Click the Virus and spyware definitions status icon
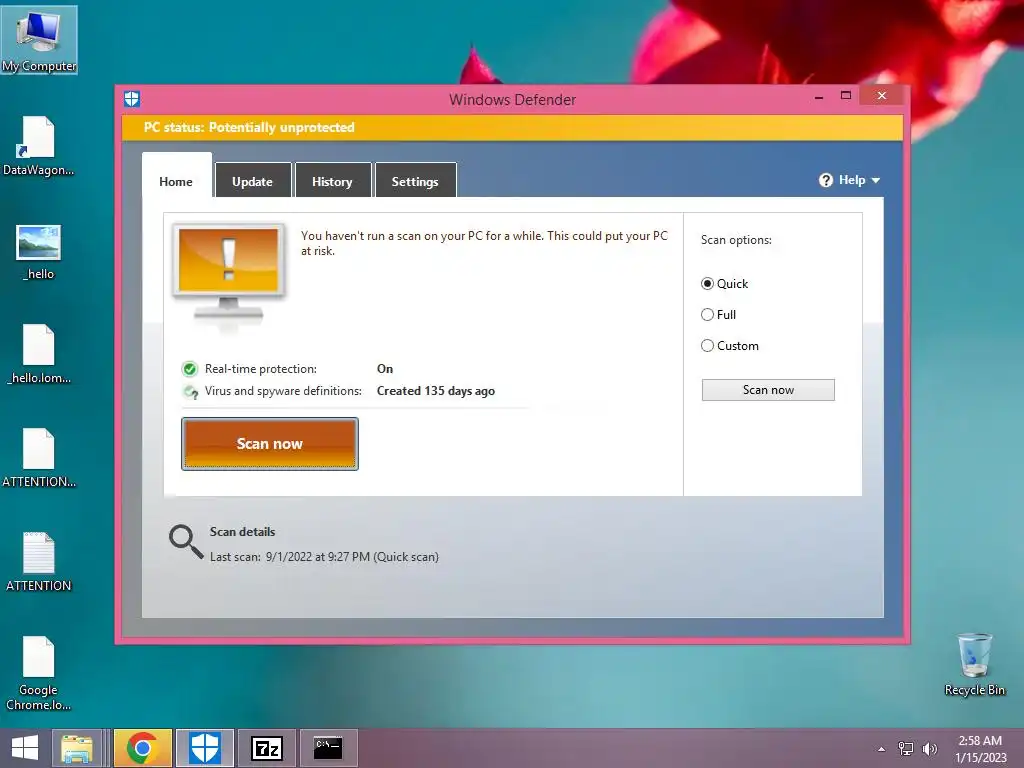The width and height of the screenshot is (1024, 768). pyautogui.click(x=190, y=391)
